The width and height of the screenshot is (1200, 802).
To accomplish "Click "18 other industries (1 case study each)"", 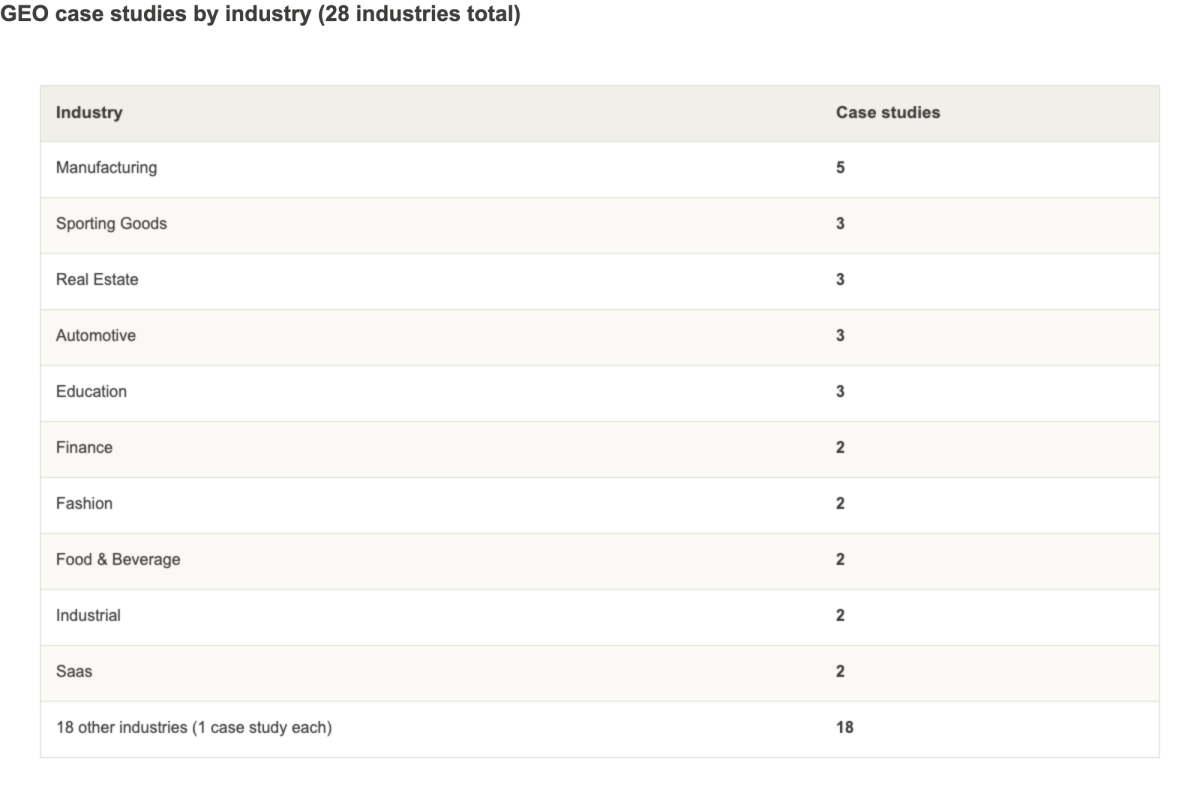I will point(194,728).
